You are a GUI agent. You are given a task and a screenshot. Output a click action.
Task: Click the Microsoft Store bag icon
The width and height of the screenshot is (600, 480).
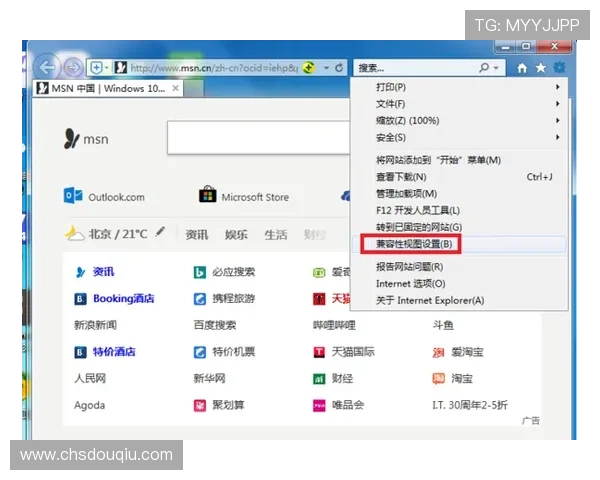207,195
